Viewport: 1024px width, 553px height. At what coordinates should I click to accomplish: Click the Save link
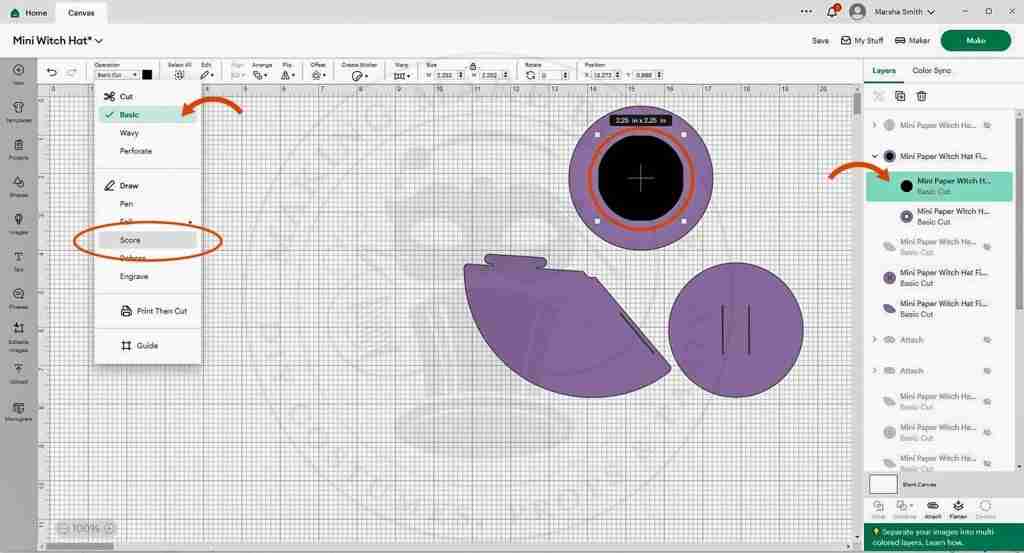coord(820,41)
